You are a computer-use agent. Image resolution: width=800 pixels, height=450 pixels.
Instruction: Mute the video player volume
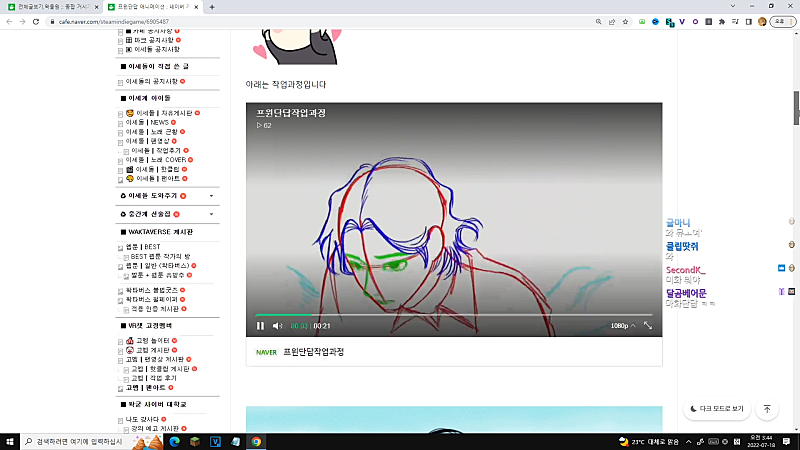tap(277, 326)
